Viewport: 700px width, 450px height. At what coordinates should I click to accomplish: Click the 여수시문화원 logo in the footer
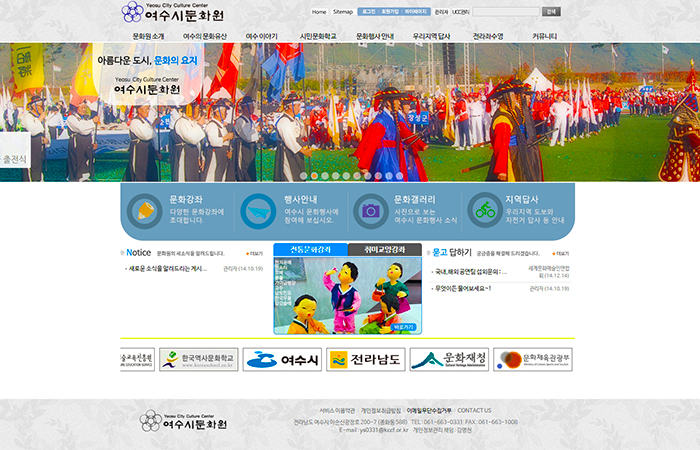[183, 421]
